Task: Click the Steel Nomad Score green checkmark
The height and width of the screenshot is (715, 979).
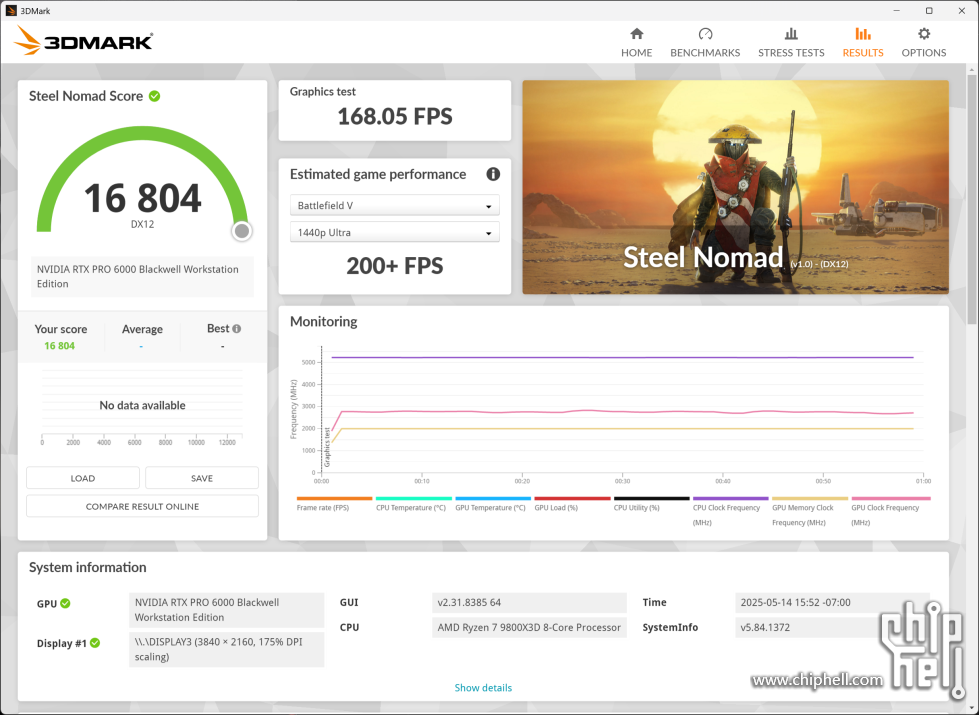Action: (154, 96)
